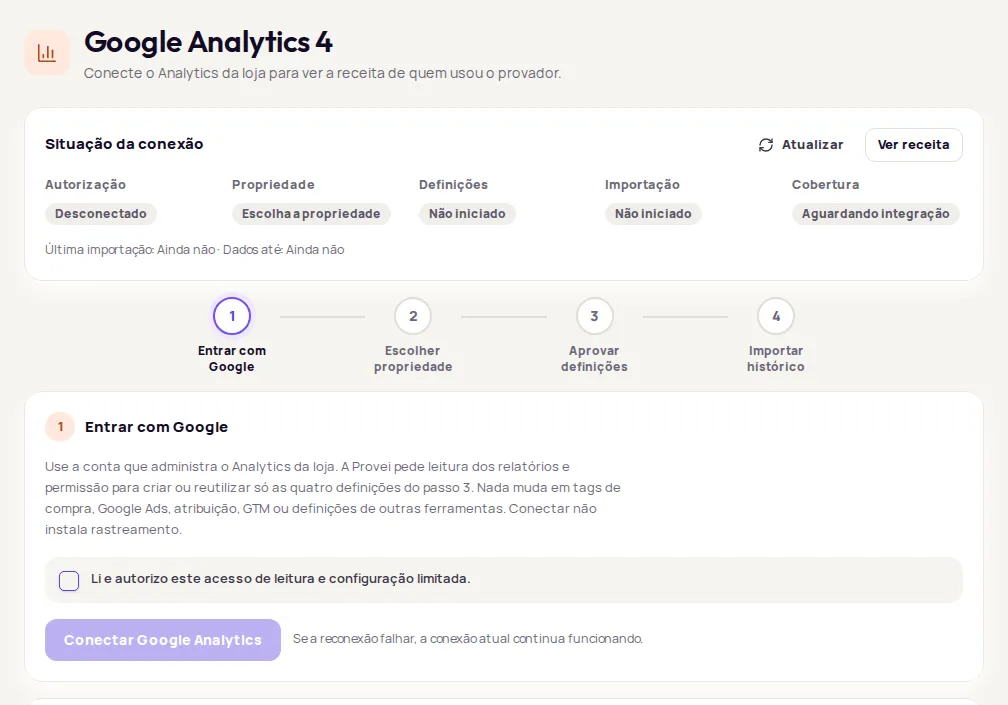This screenshot has width=1008, height=705.
Task: Select step 4 circle in stepper
Action: click(776, 316)
